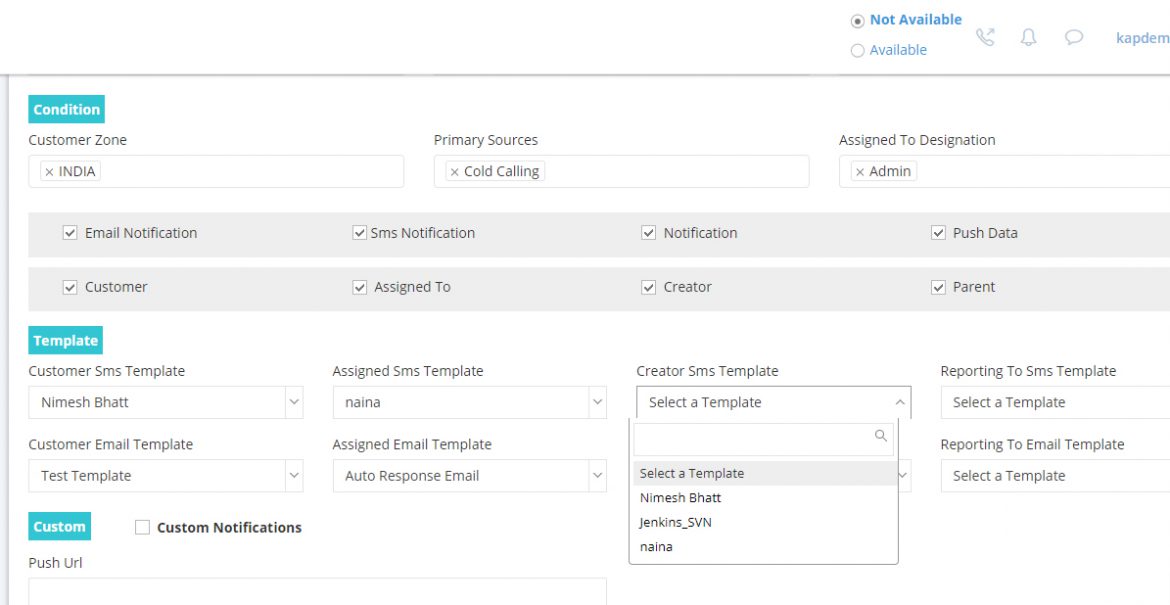This screenshot has width=1170, height=605.
Task: Uncheck the Notification checkbox
Action: [x=648, y=233]
